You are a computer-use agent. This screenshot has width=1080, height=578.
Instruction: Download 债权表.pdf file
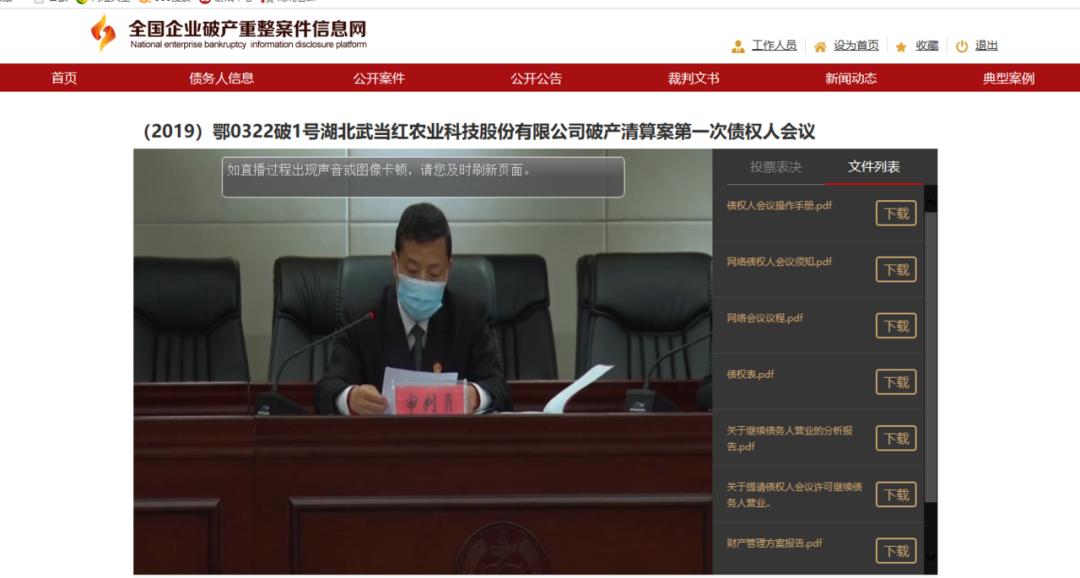(x=896, y=382)
